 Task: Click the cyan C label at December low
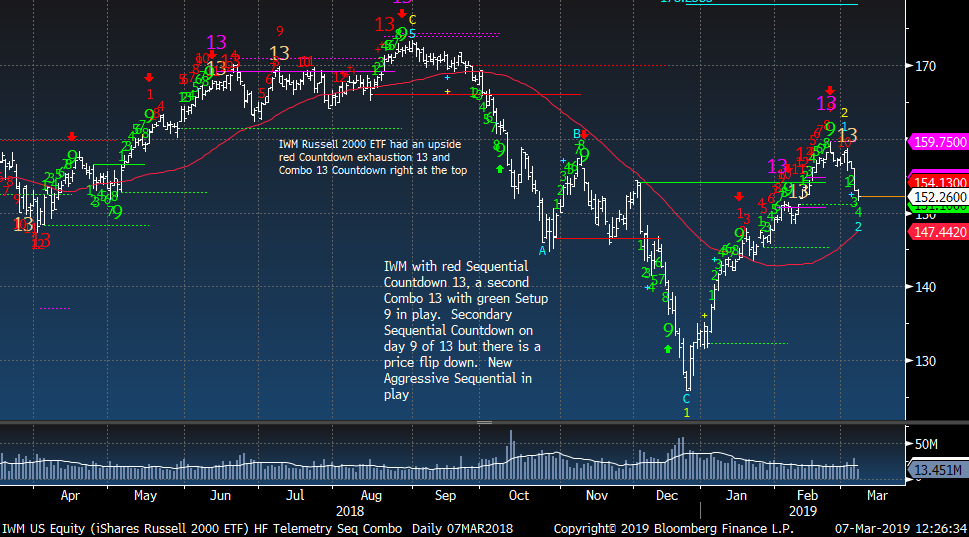point(686,399)
